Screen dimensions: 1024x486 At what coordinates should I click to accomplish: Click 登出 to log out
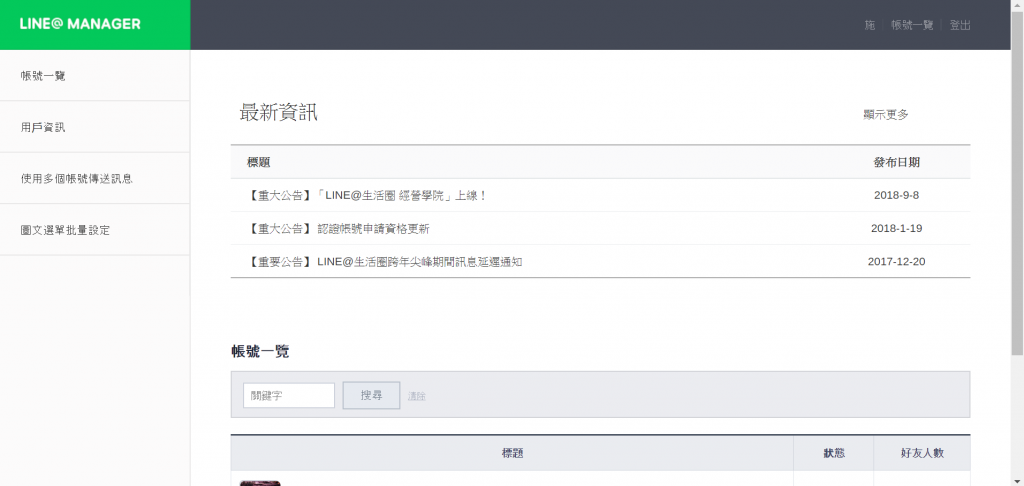coord(960,25)
